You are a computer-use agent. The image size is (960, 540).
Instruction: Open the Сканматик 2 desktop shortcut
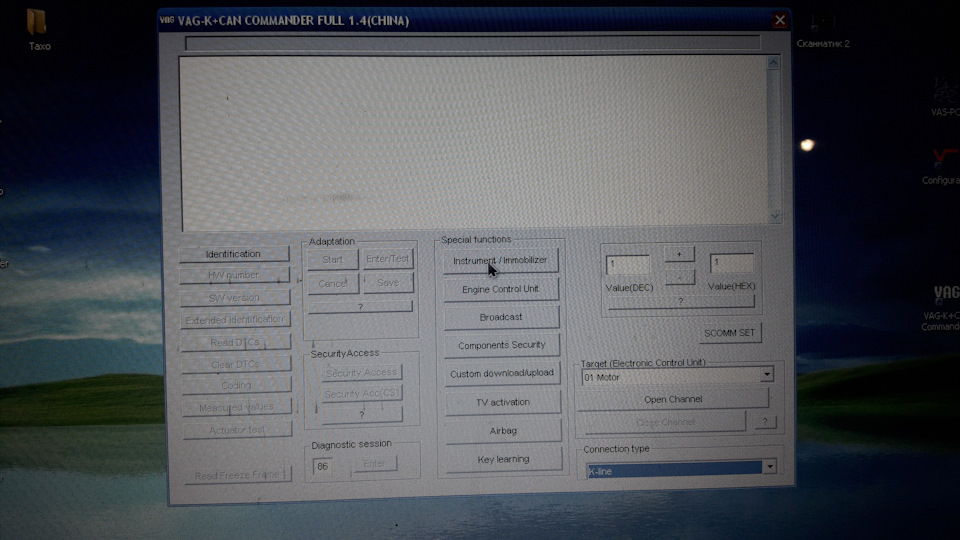[x=822, y=32]
